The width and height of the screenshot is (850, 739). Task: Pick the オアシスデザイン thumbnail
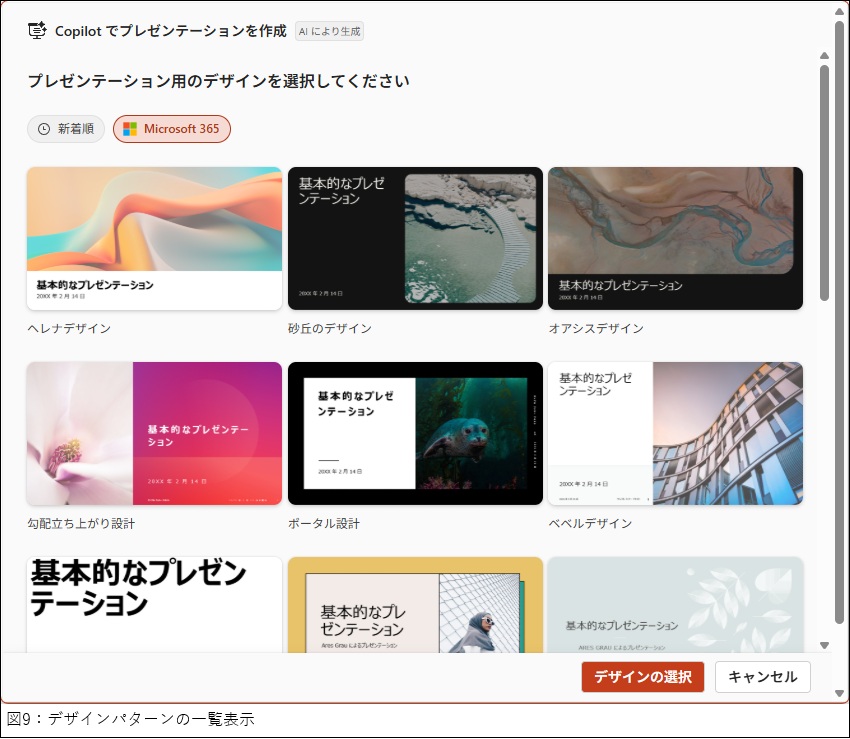pos(675,238)
